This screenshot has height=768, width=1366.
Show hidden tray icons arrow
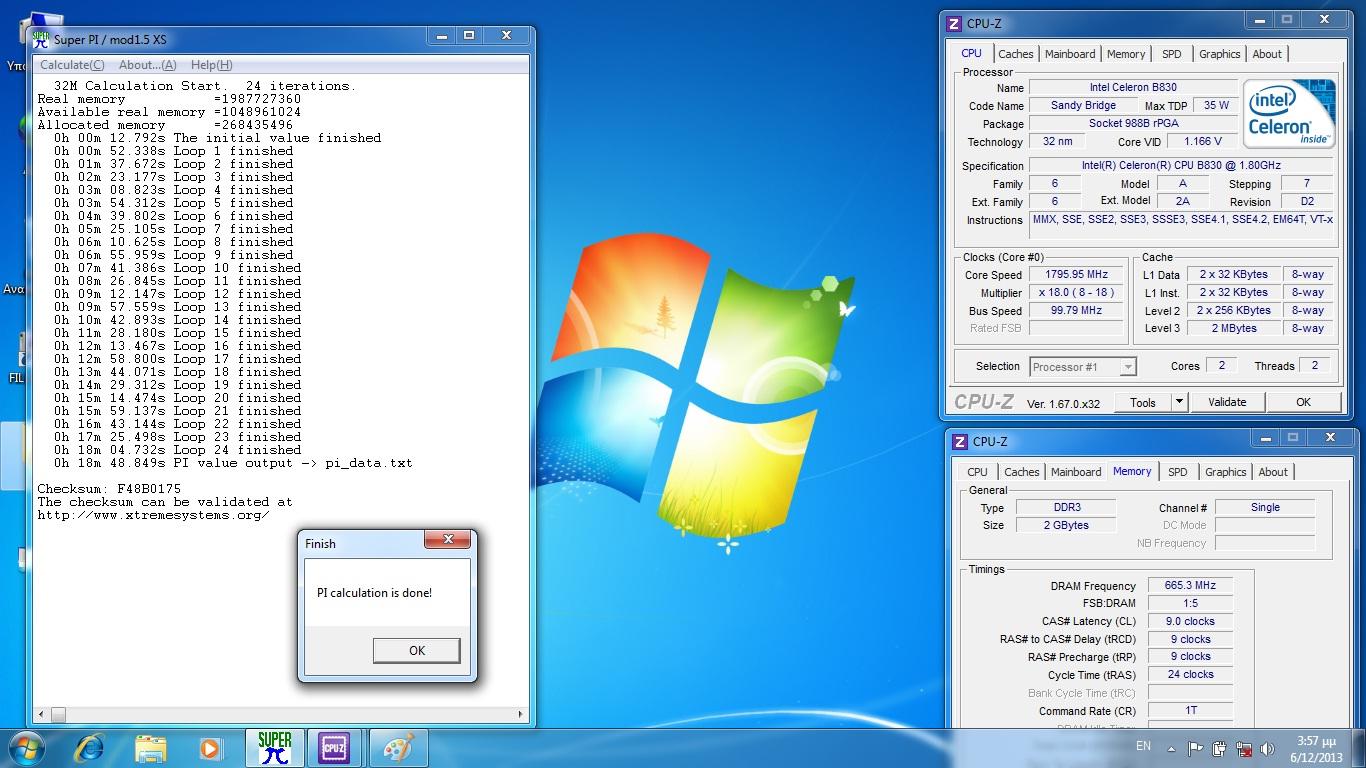(x=1171, y=748)
